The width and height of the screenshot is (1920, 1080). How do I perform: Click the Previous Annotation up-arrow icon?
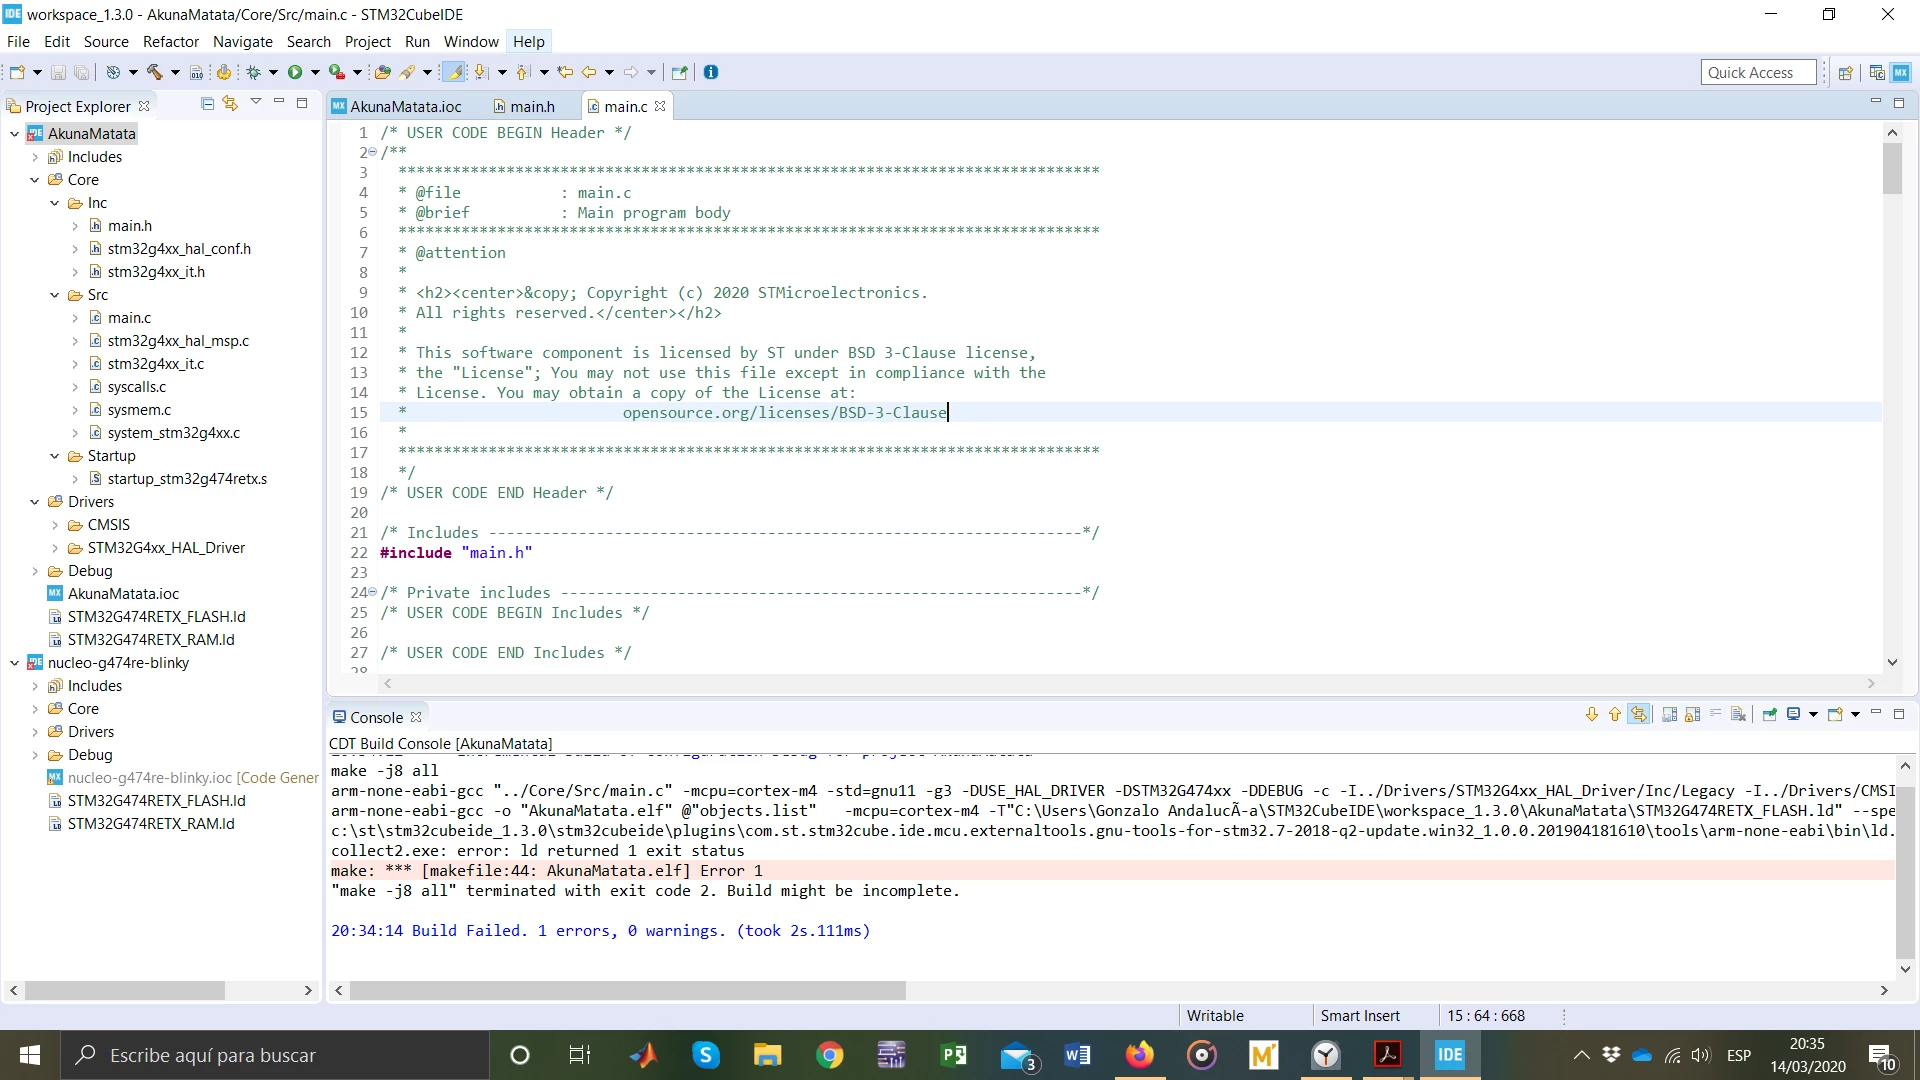point(522,72)
